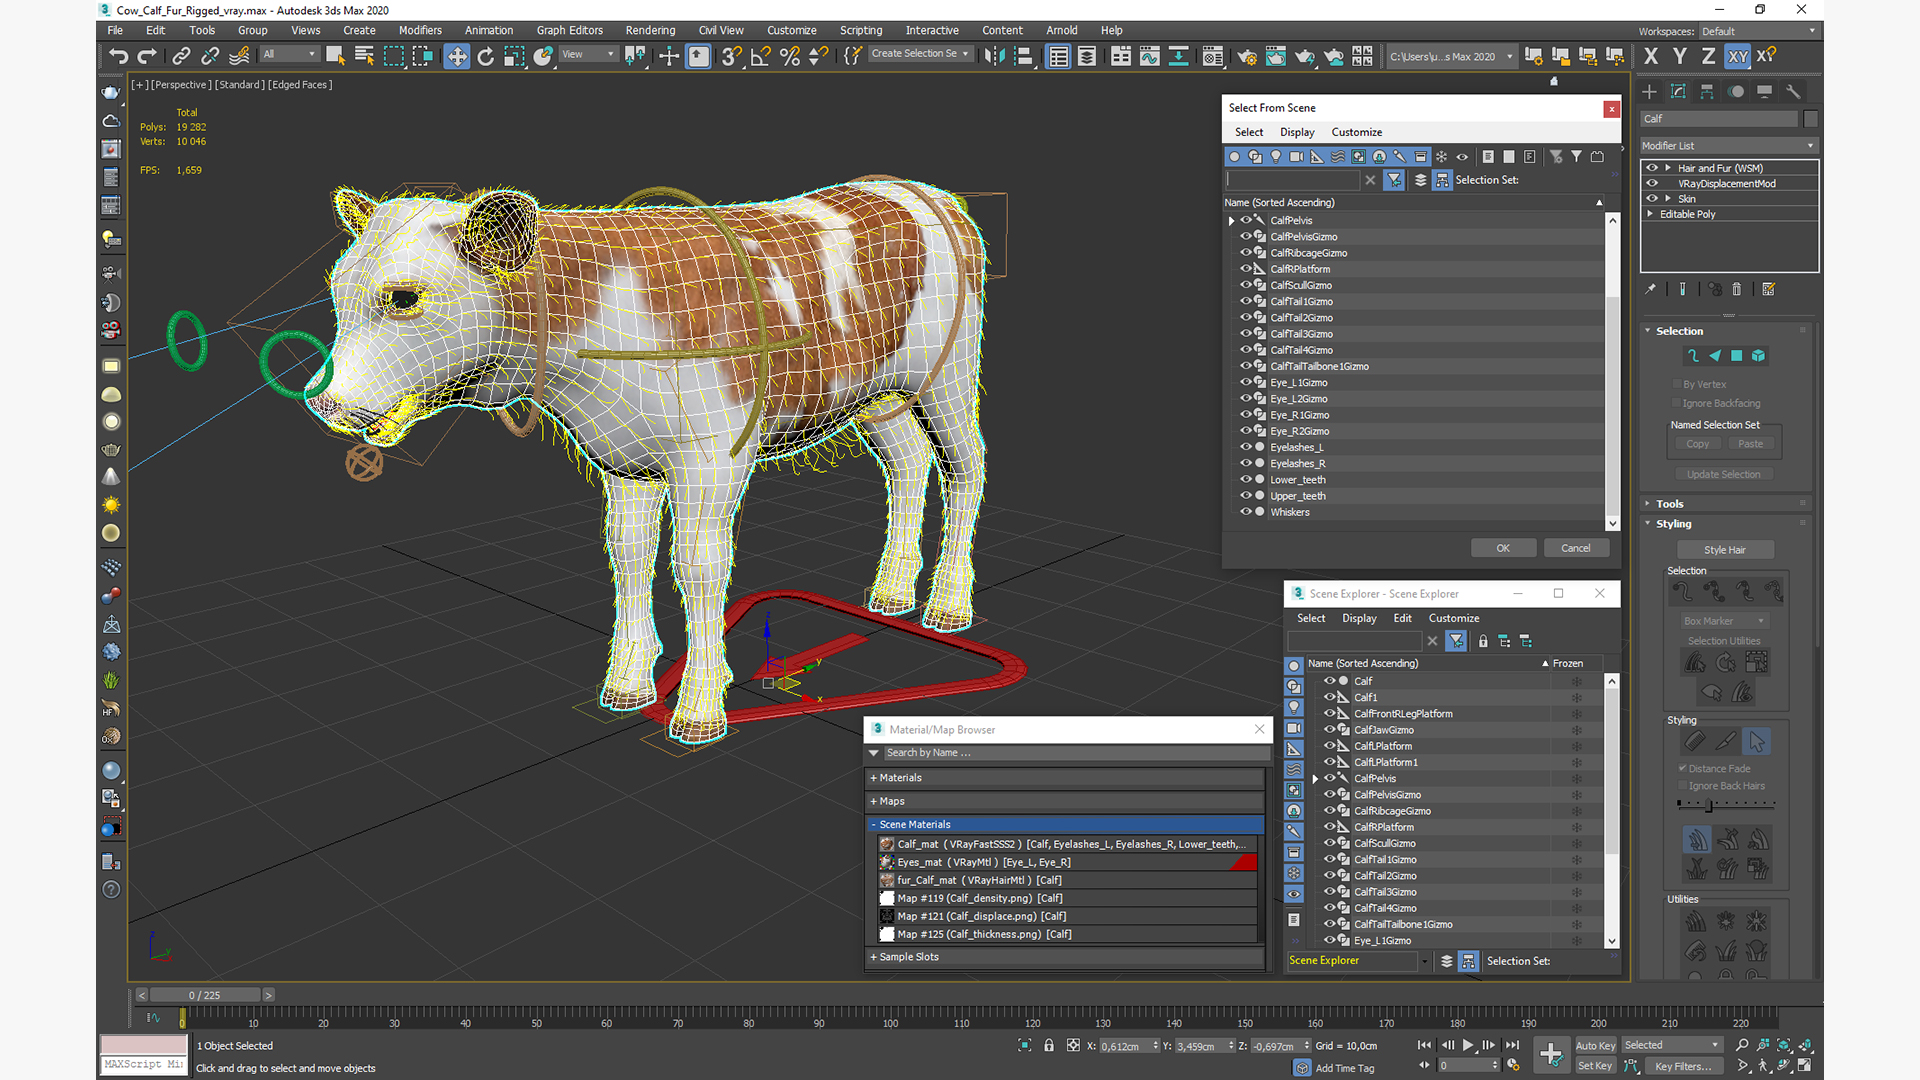
Task: Open the Rendering menu
Action: coord(650,30)
